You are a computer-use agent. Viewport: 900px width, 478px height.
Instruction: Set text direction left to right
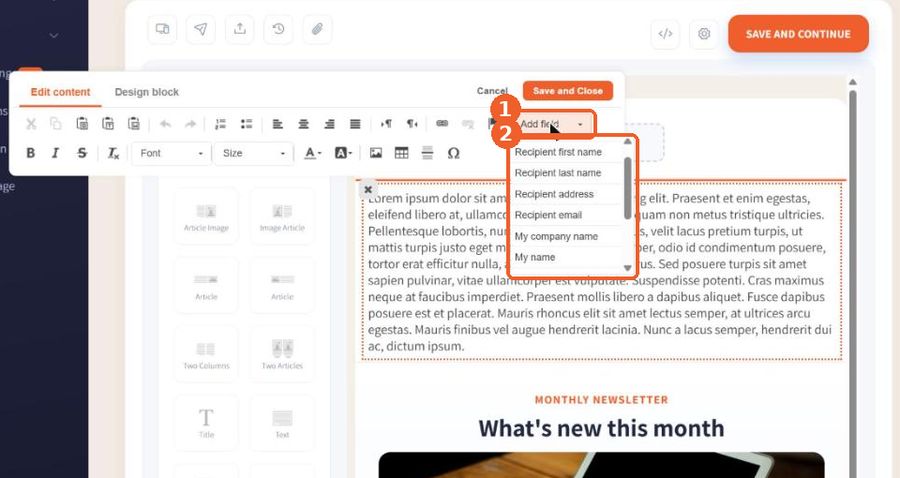click(386, 124)
